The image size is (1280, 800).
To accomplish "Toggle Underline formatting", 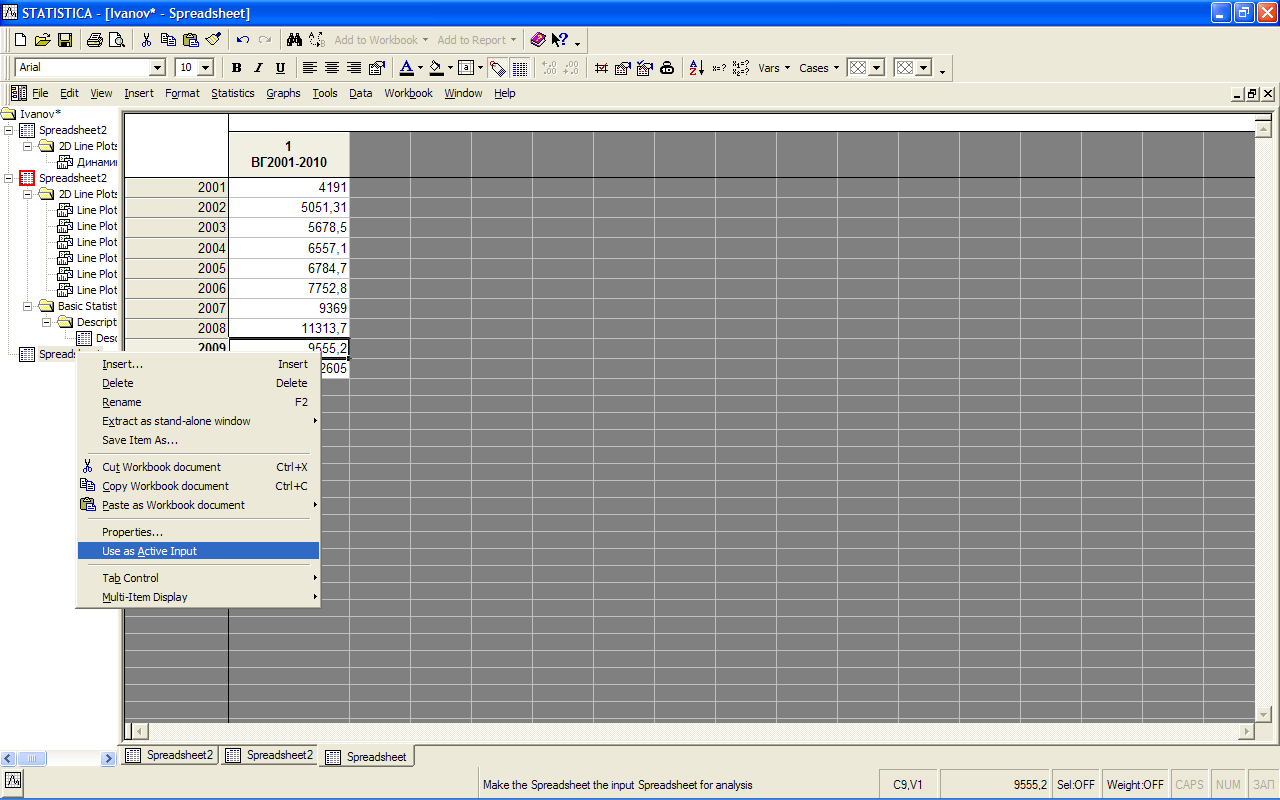I will pos(280,68).
